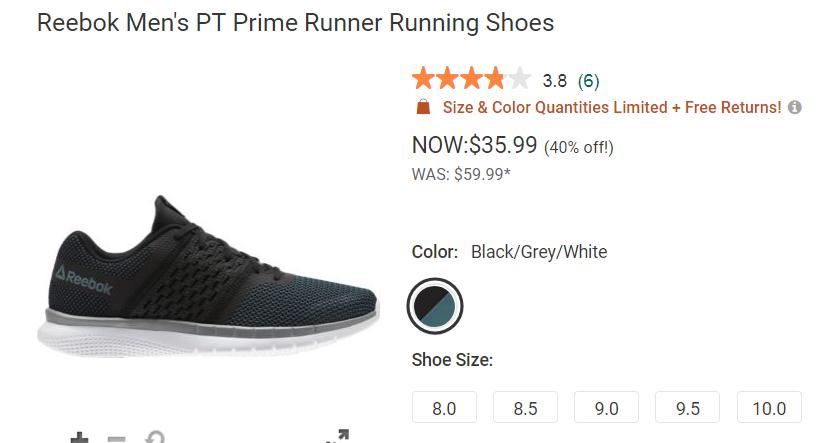Screen dimensions: 816x443
Task: Select the Black/Grey/White color swatch
Action: pos(436,305)
